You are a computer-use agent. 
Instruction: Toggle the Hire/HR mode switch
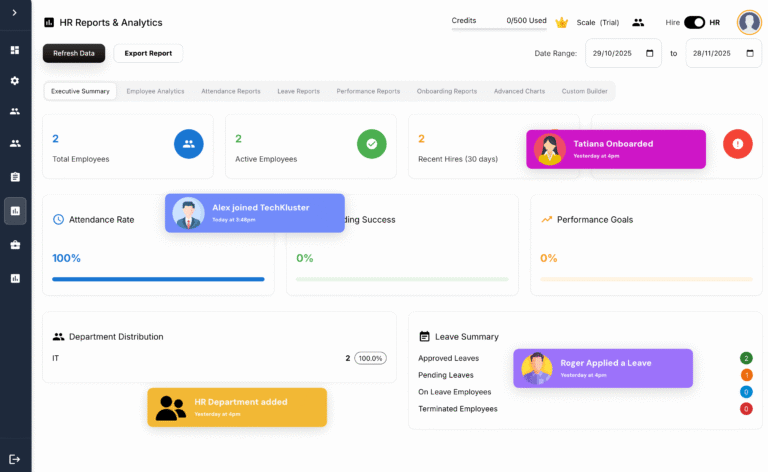click(x=694, y=22)
